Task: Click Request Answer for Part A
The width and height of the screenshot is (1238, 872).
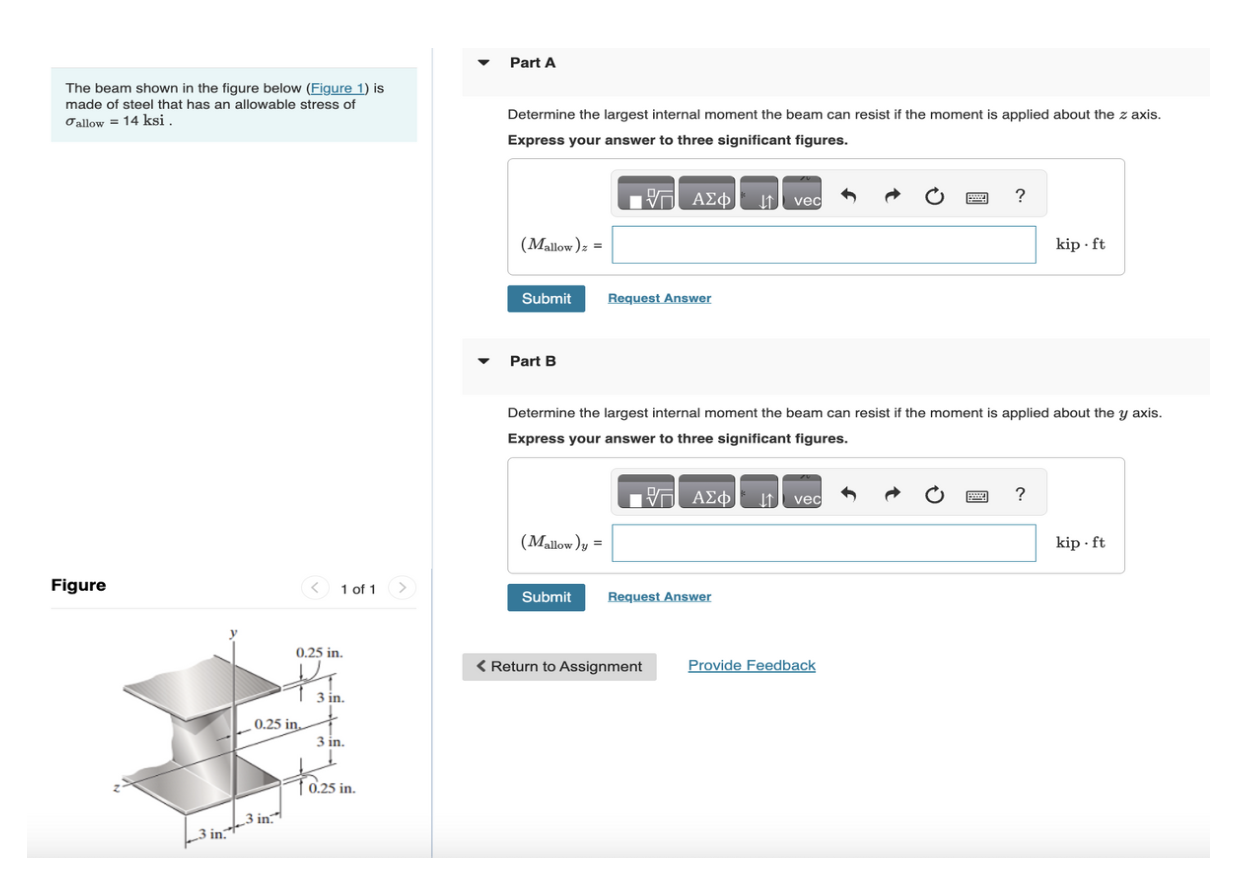Action: click(659, 297)
